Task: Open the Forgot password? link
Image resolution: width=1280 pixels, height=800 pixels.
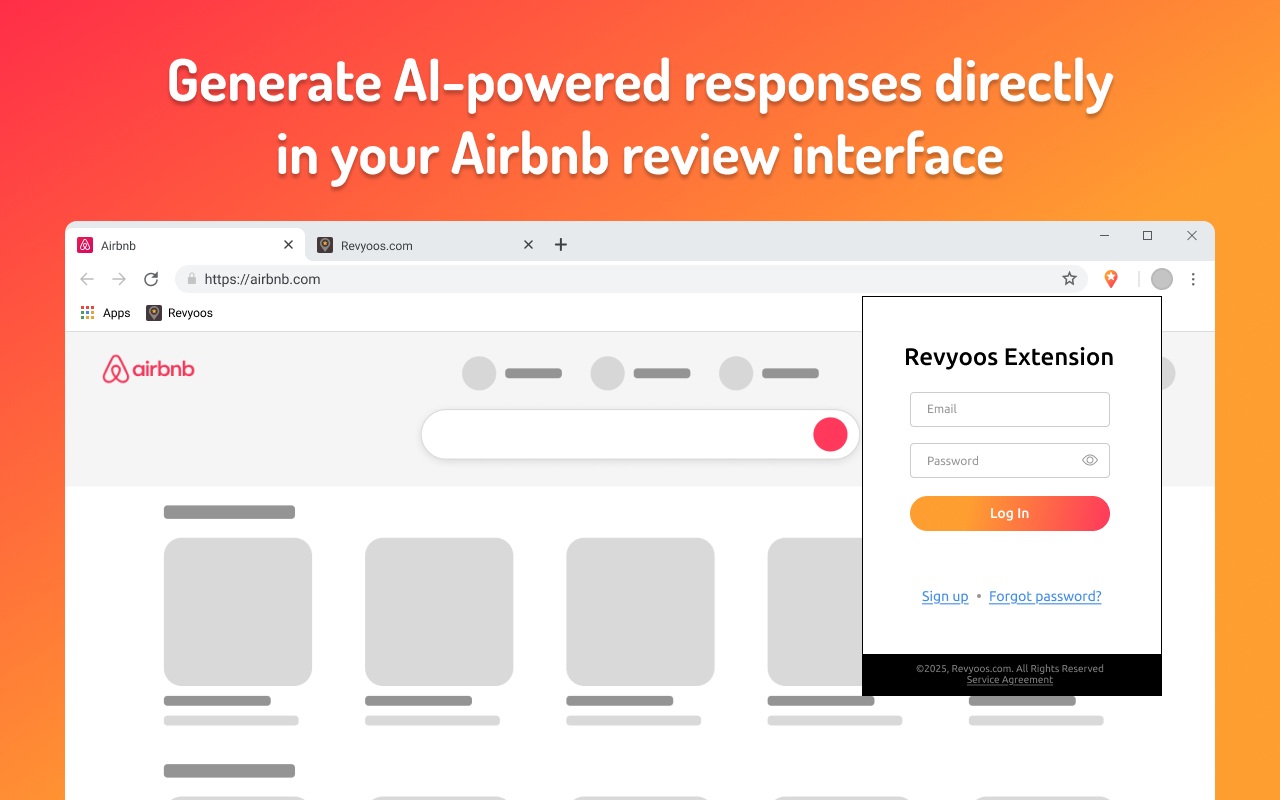Action: point(1045,596)
